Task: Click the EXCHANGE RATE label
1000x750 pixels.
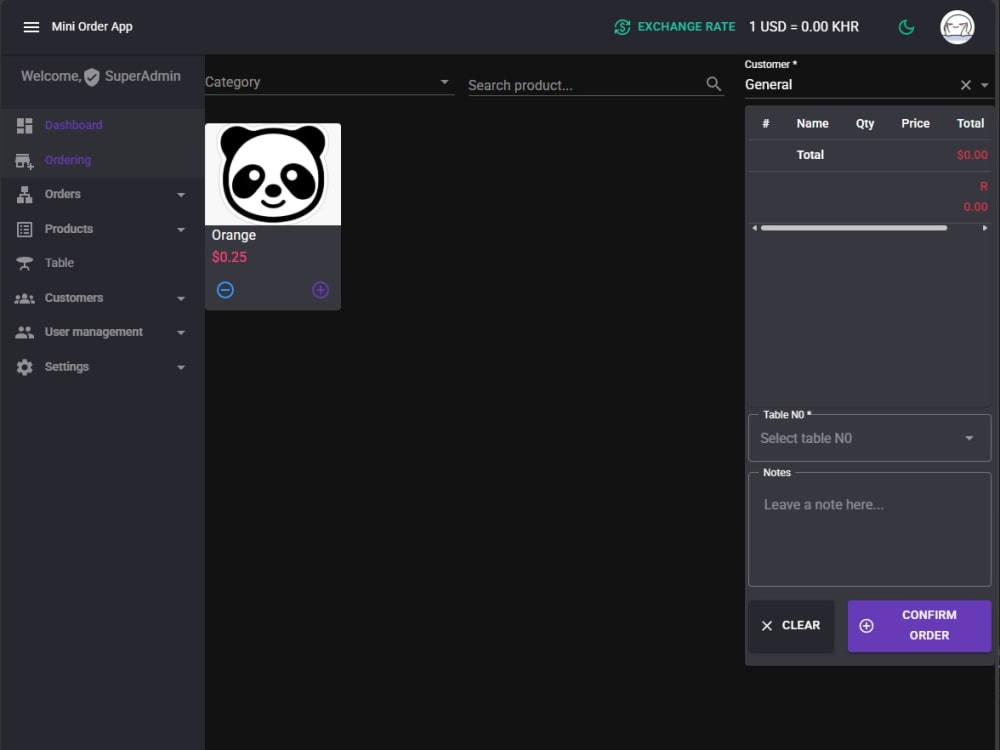Action: pos(686,27)
